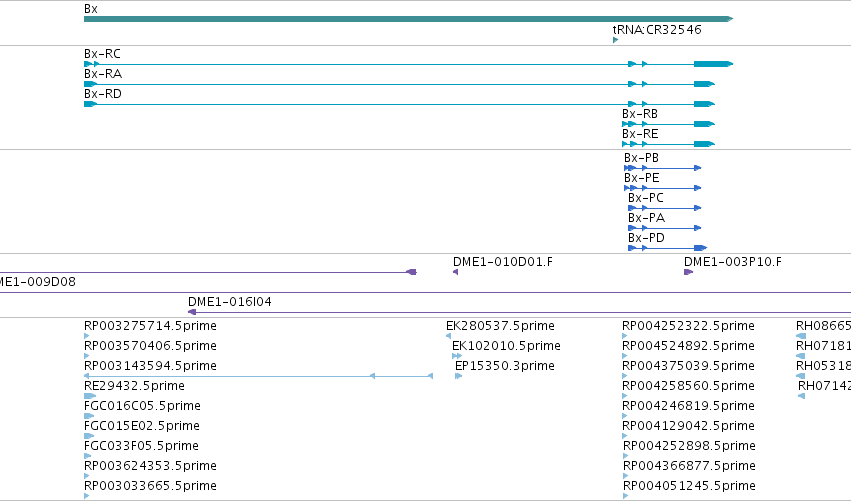Click the tRNA:CR32546 label
The image size is (851, 501).
pos(657,29)
